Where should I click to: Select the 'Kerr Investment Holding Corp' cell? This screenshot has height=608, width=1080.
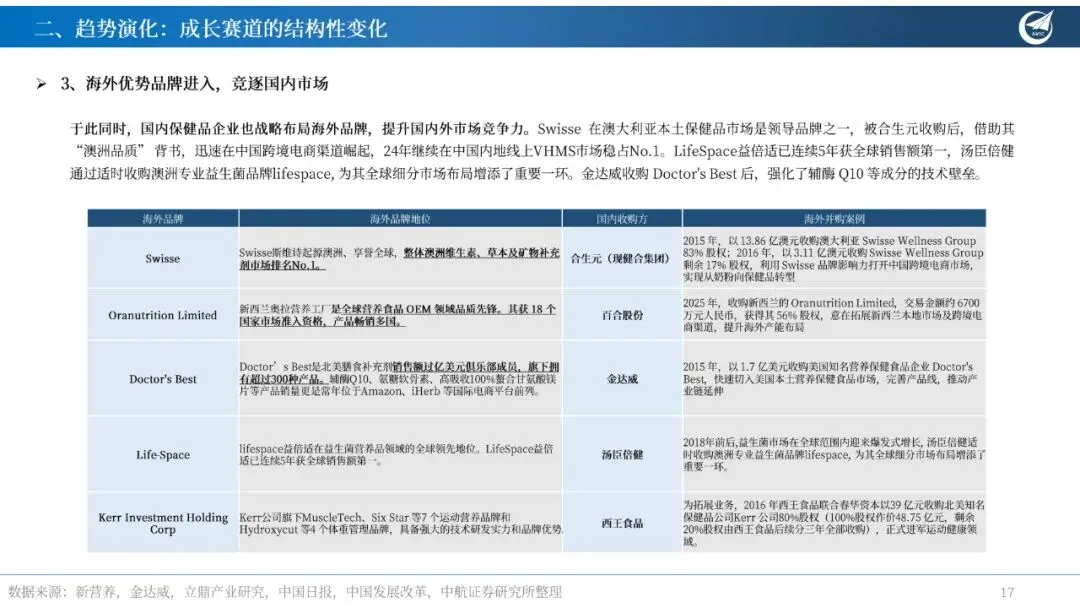click(x=163, y=523)
